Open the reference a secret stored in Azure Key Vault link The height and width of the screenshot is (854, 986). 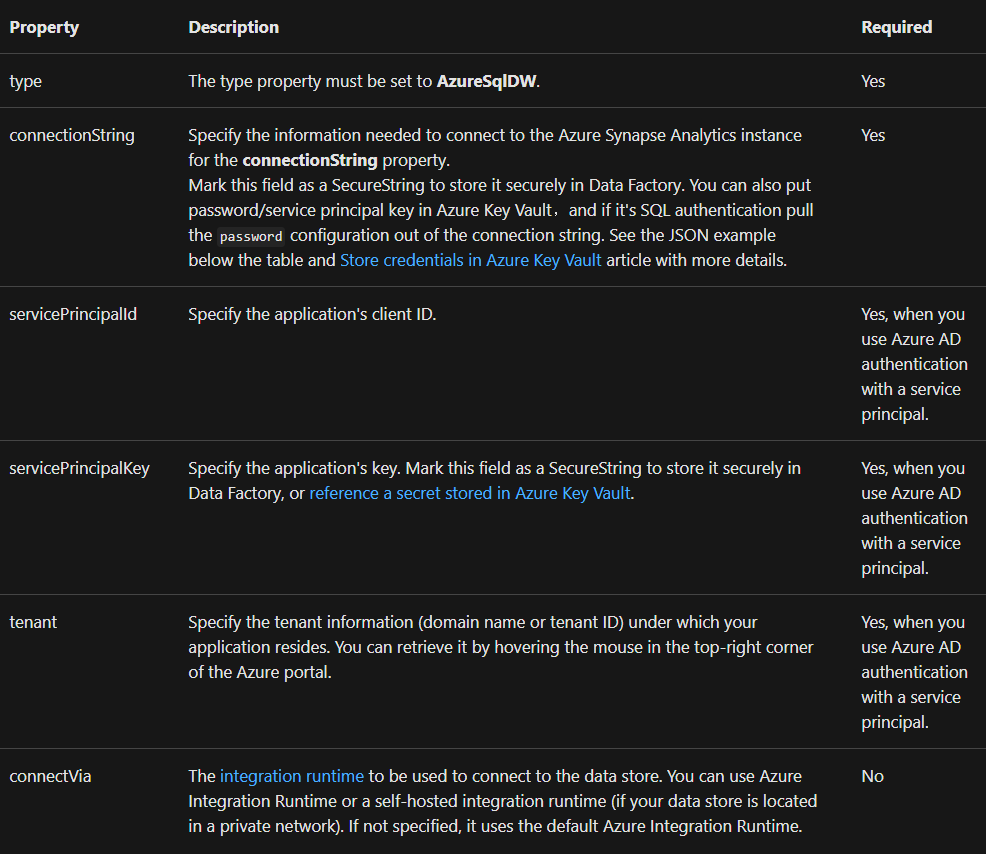point(470,494)
